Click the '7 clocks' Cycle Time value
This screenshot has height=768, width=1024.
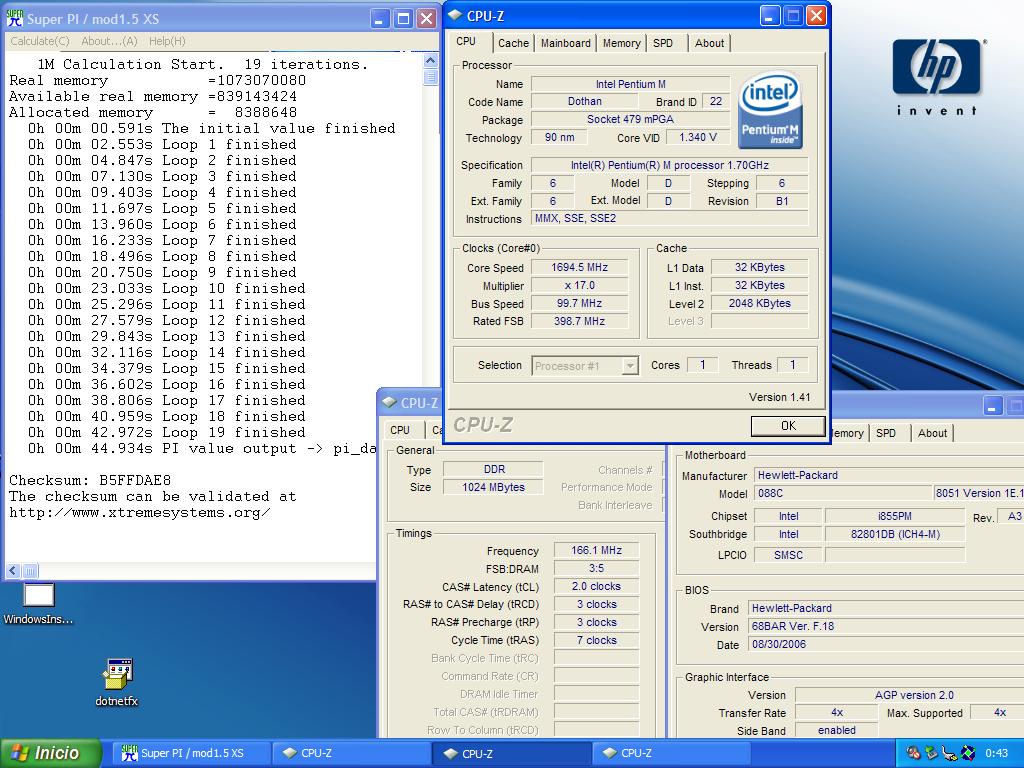coord(596,640)
